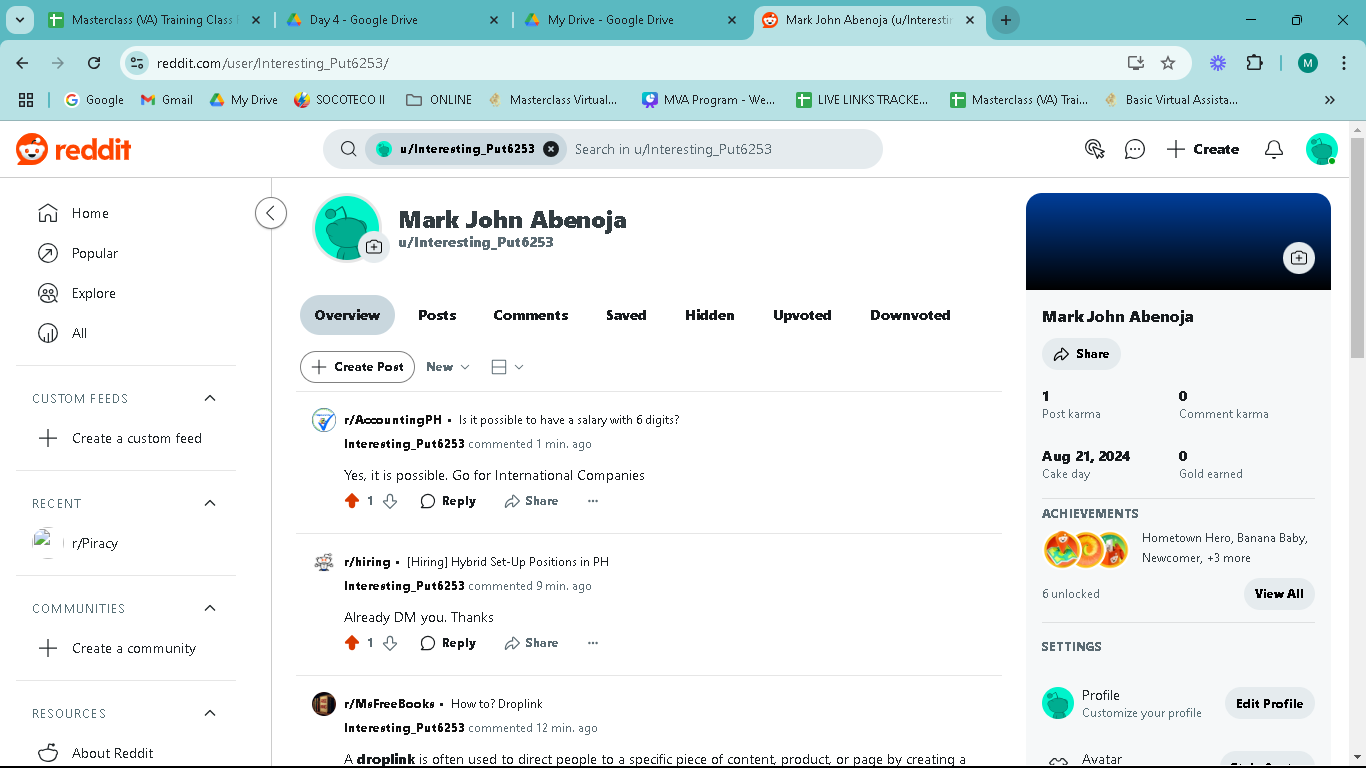Share the r/hiring comment
The width and height of the screenshot is (1366, 768).
(x=531, y=643)
